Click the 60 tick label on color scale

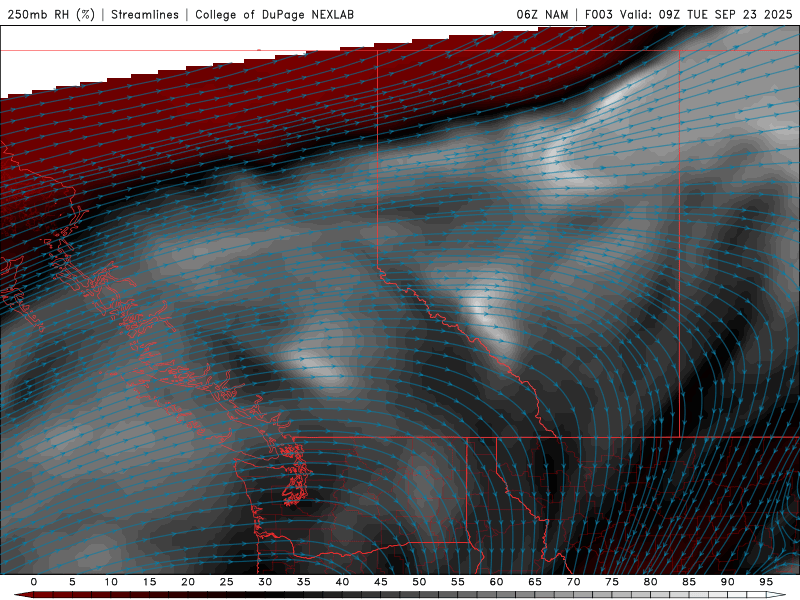click(496, 582)
